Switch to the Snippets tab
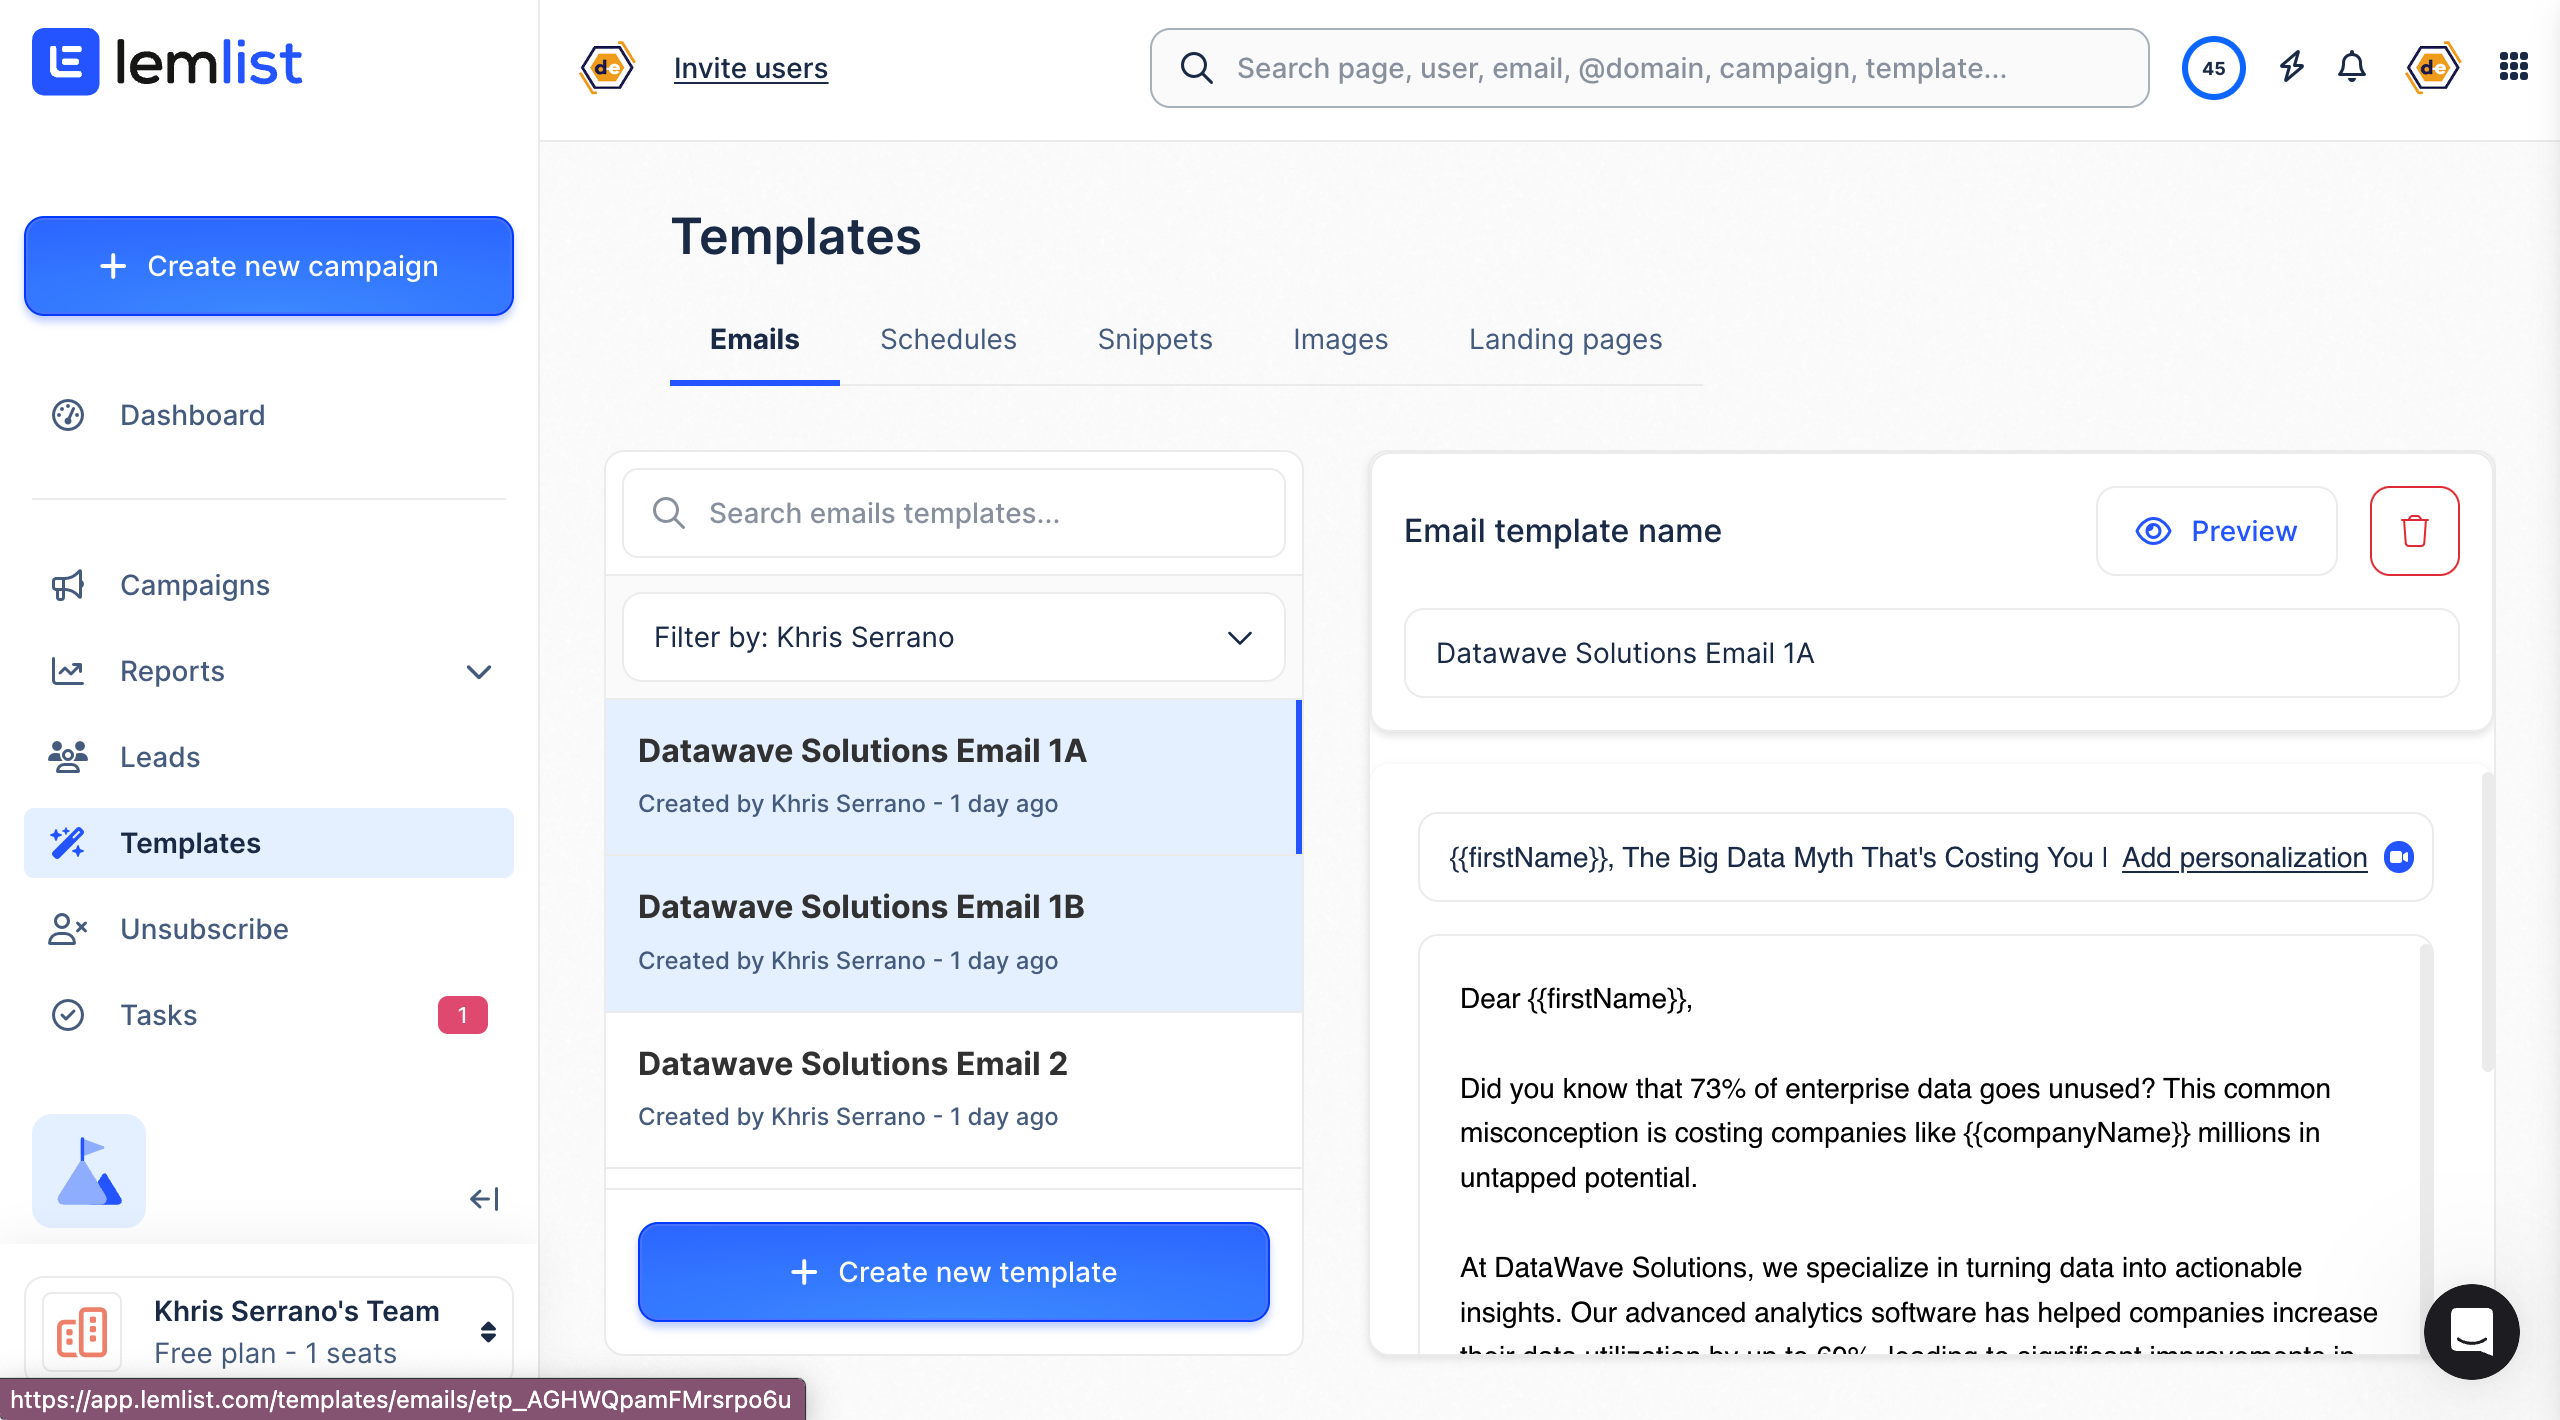Image resolution: width=2560 pixels, height=1420 pixels. pos(1154,339)
